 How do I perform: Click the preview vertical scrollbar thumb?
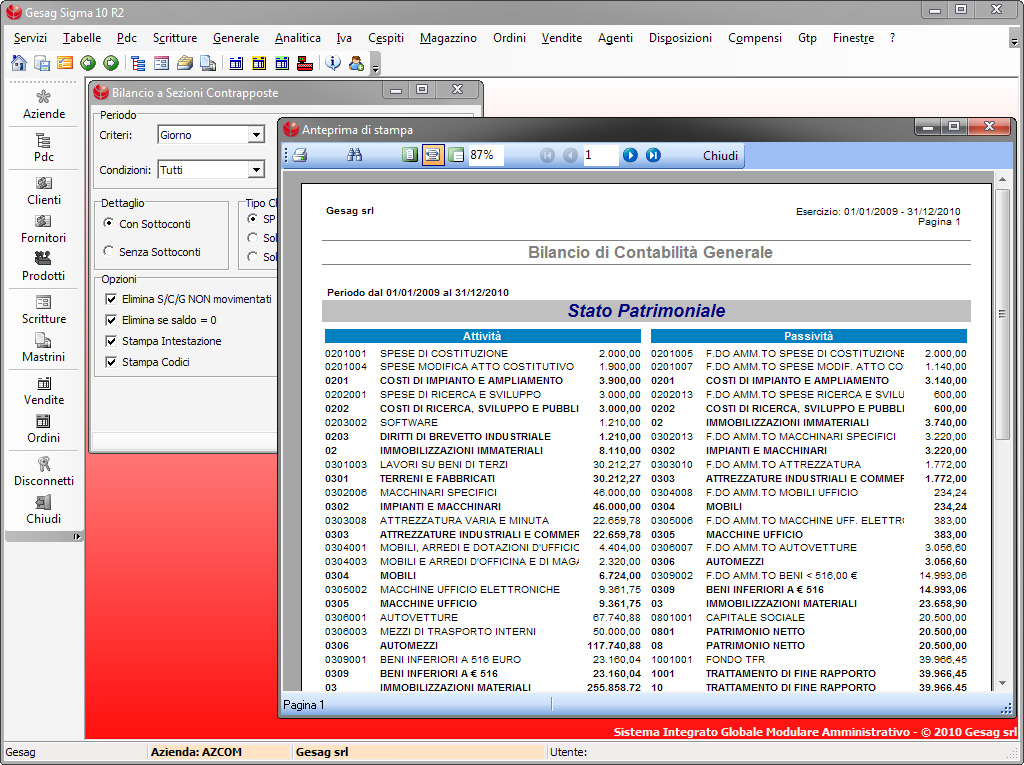click(1002, 314)
